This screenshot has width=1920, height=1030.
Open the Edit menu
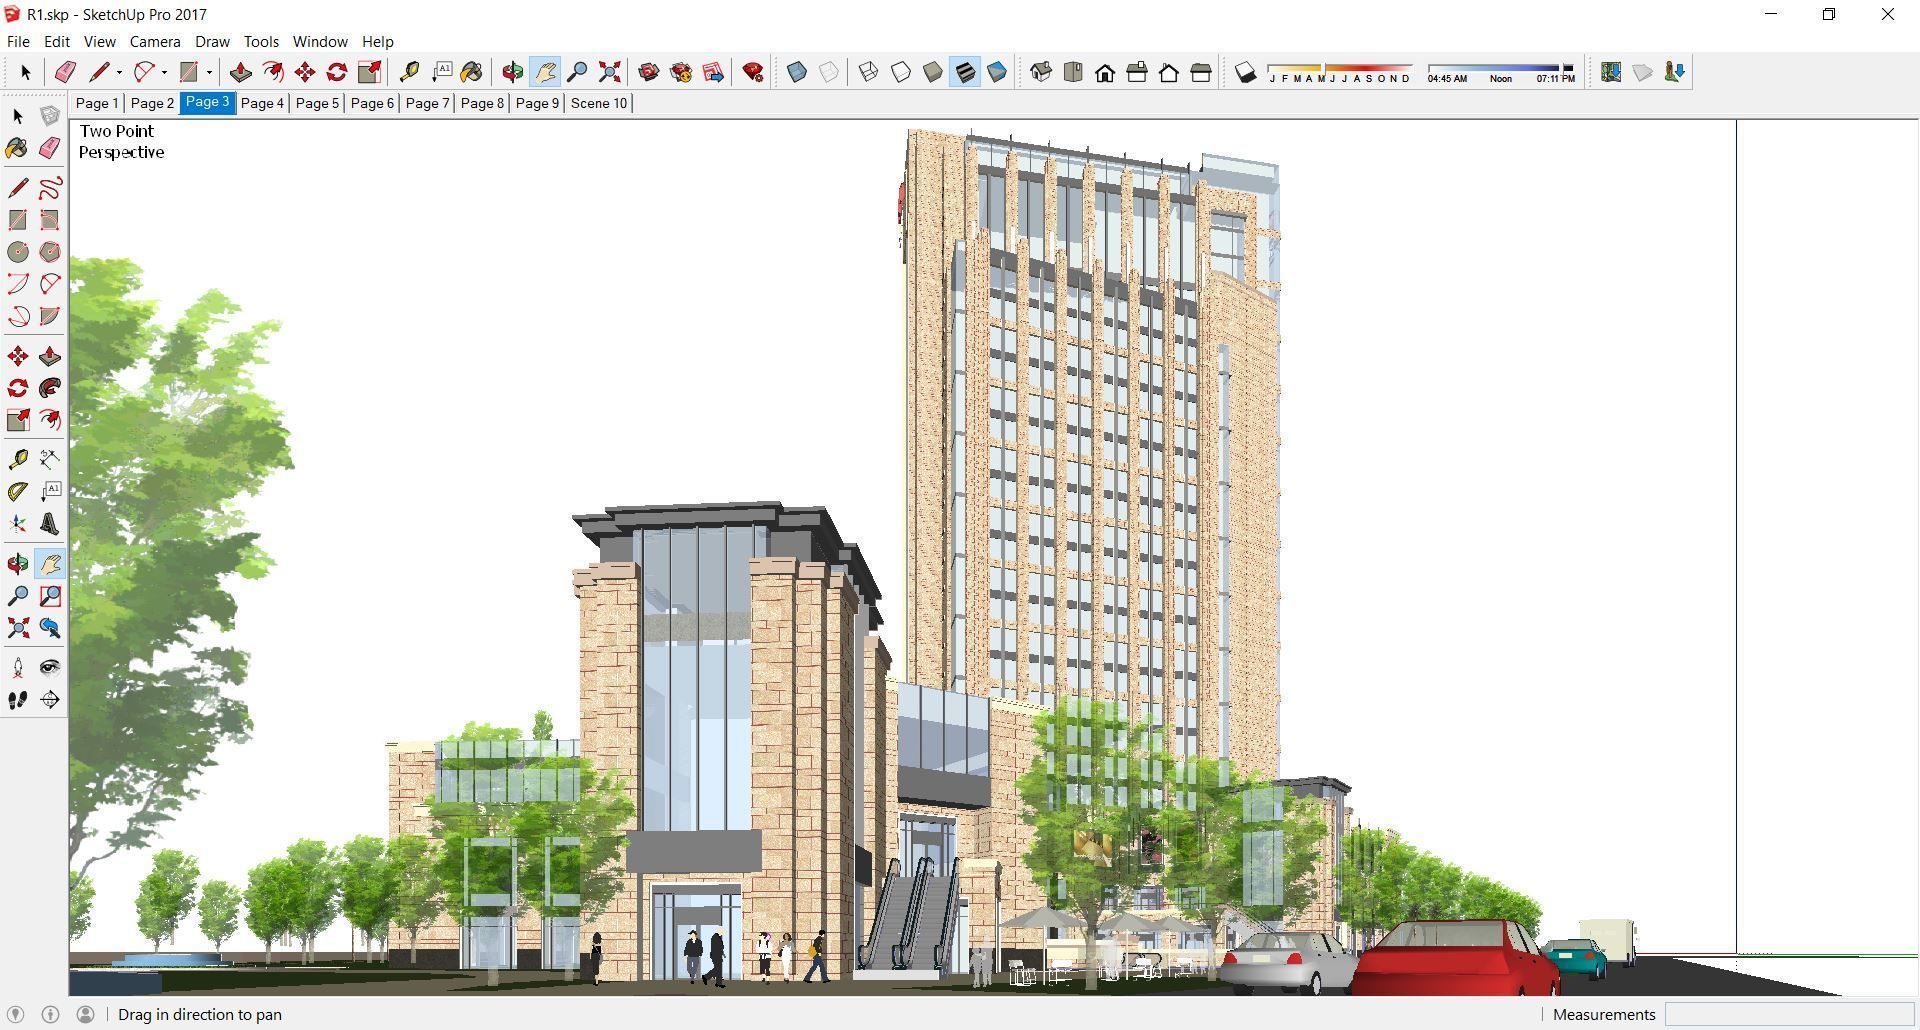point(56,41)
